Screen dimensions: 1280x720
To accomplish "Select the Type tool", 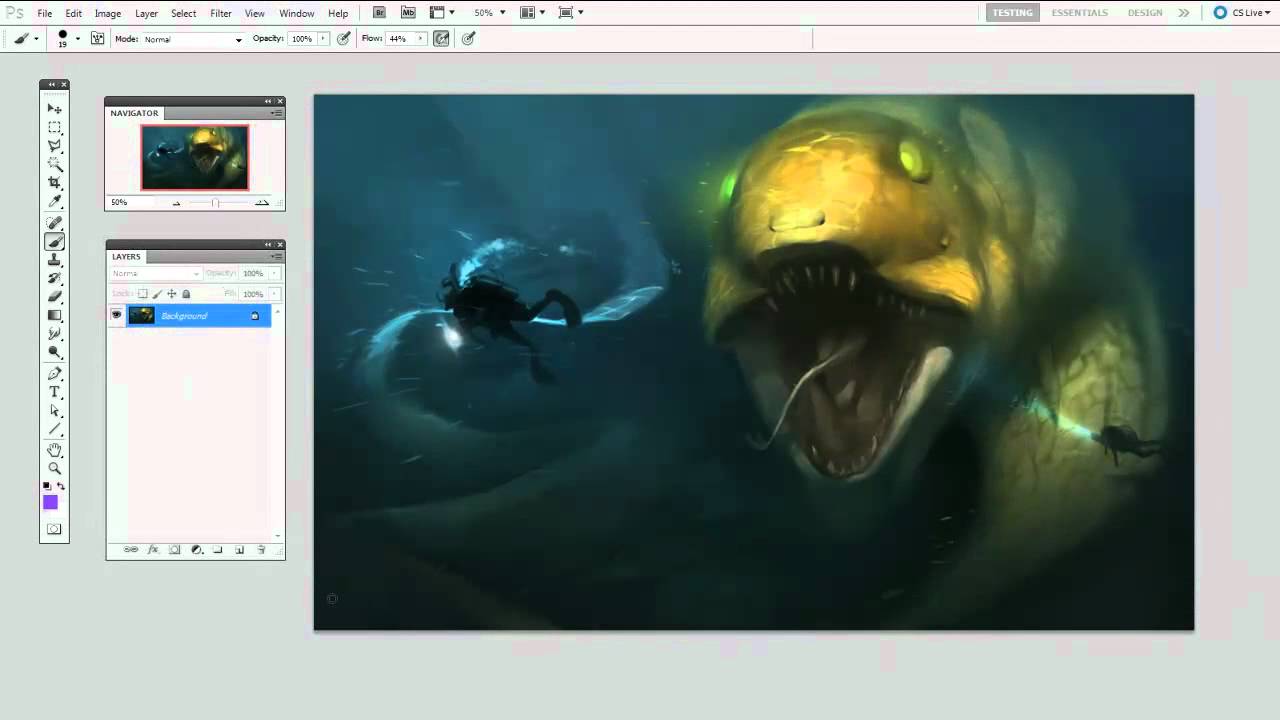I will click(55, 392).
